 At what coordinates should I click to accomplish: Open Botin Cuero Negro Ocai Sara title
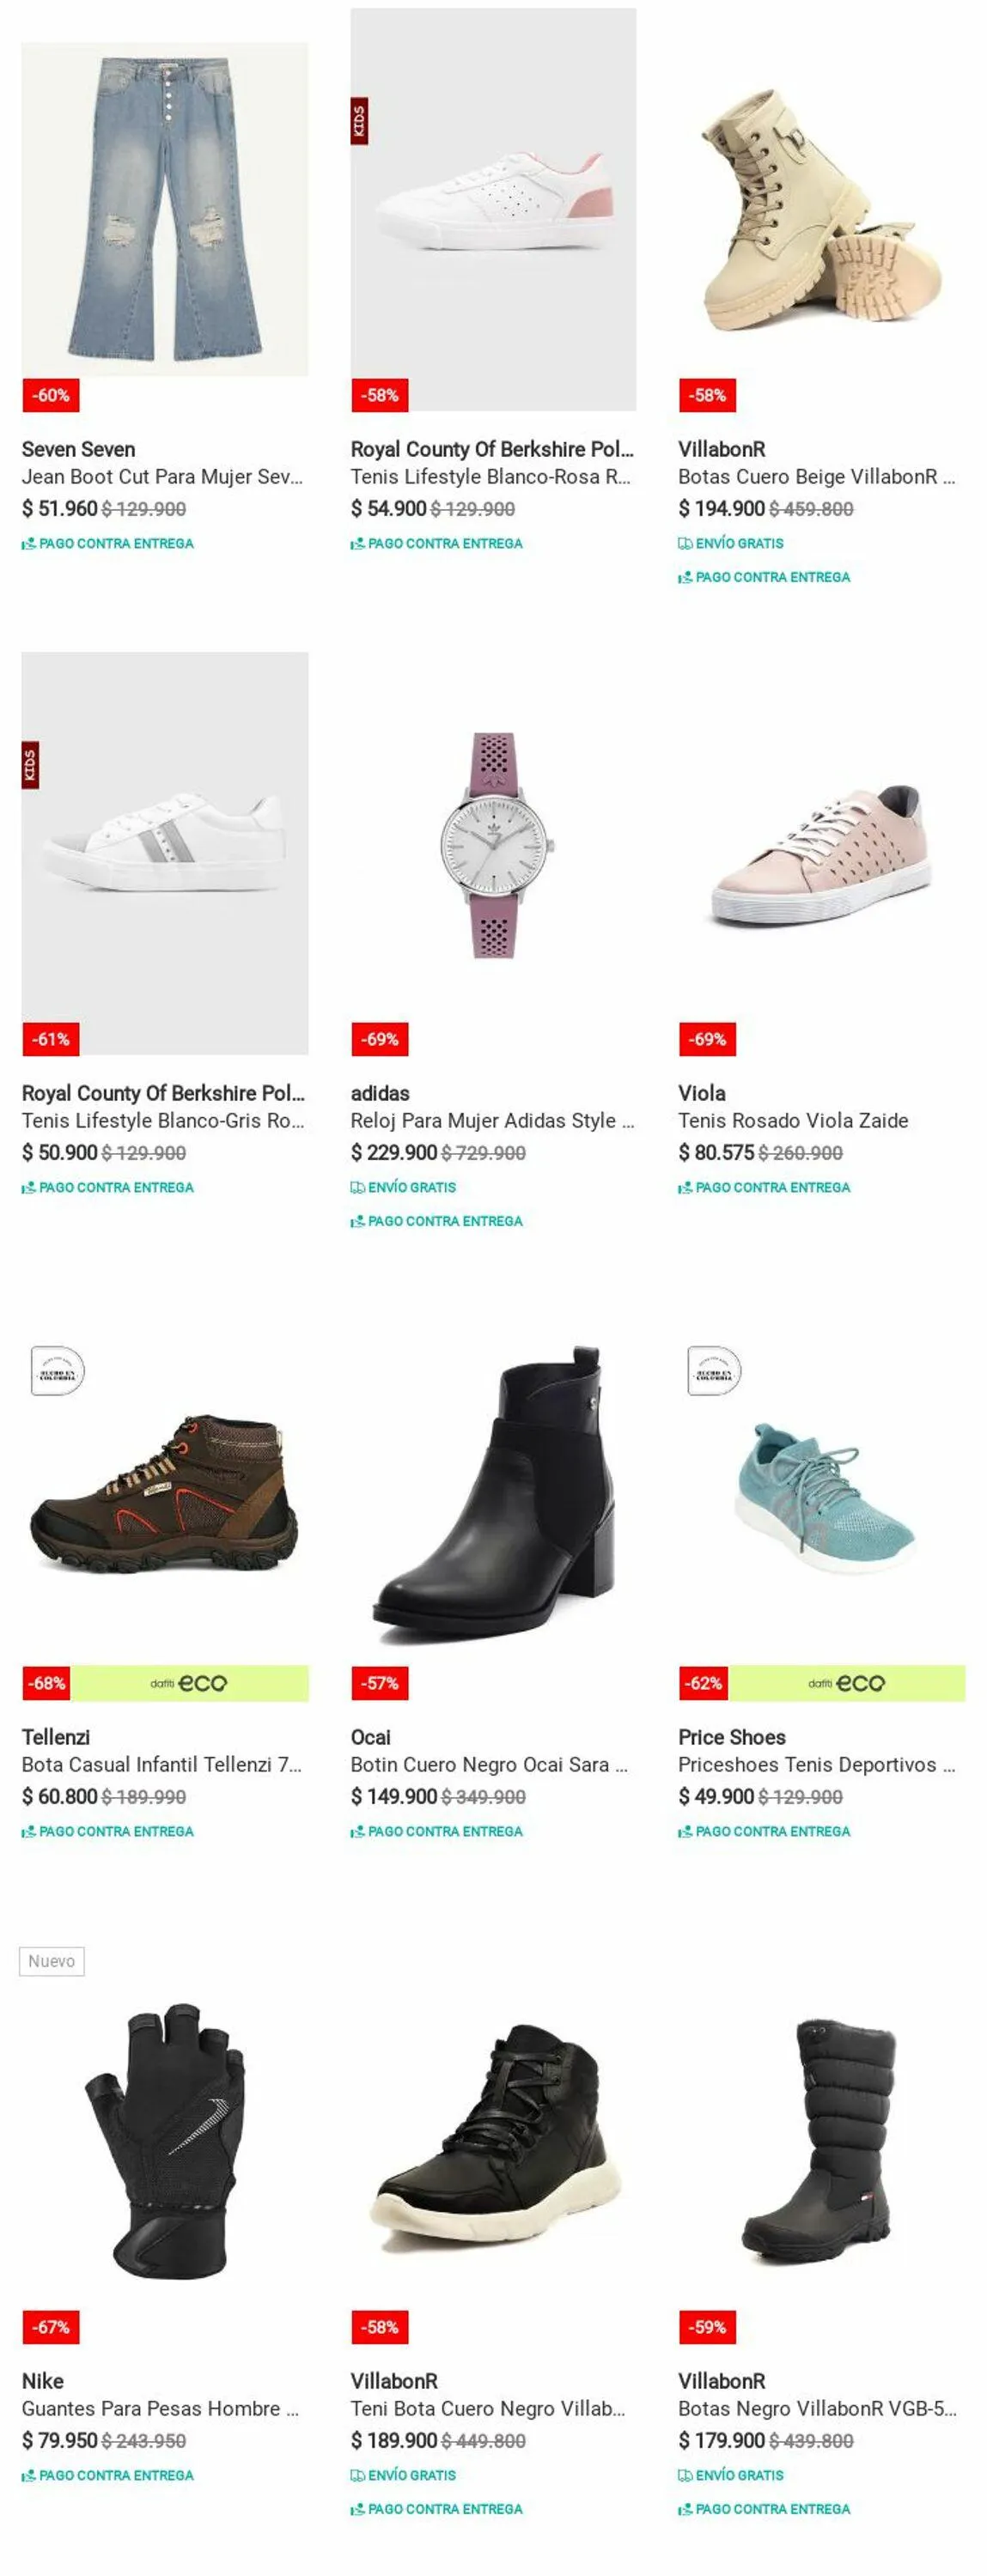(489, 1764)
